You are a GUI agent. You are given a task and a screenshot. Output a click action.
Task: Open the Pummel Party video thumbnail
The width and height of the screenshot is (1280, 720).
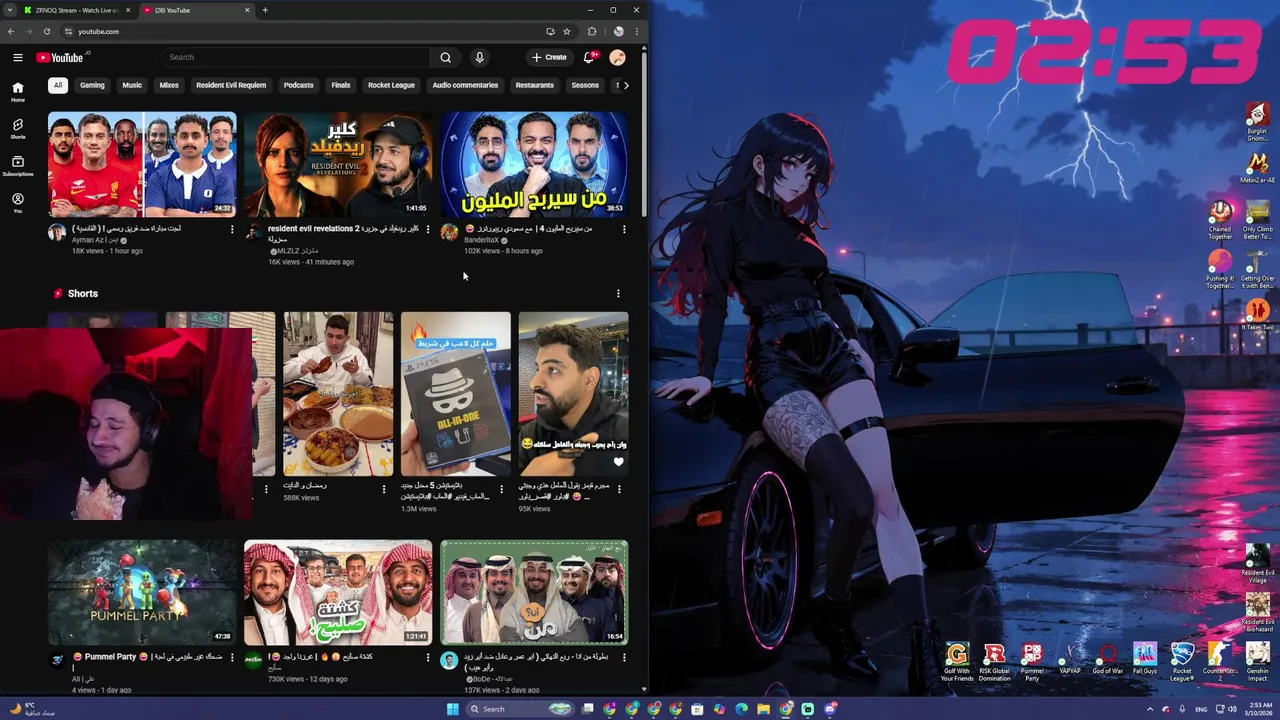(x=142, y=593)
